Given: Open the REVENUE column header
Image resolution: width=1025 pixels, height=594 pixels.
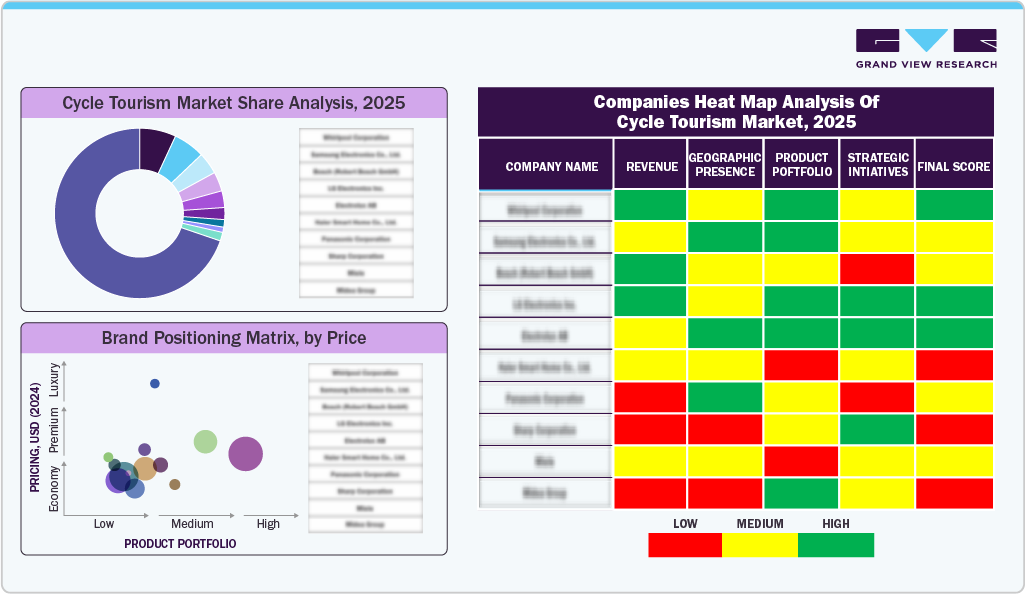Looking at the screenshot, I should coord(650,164).
